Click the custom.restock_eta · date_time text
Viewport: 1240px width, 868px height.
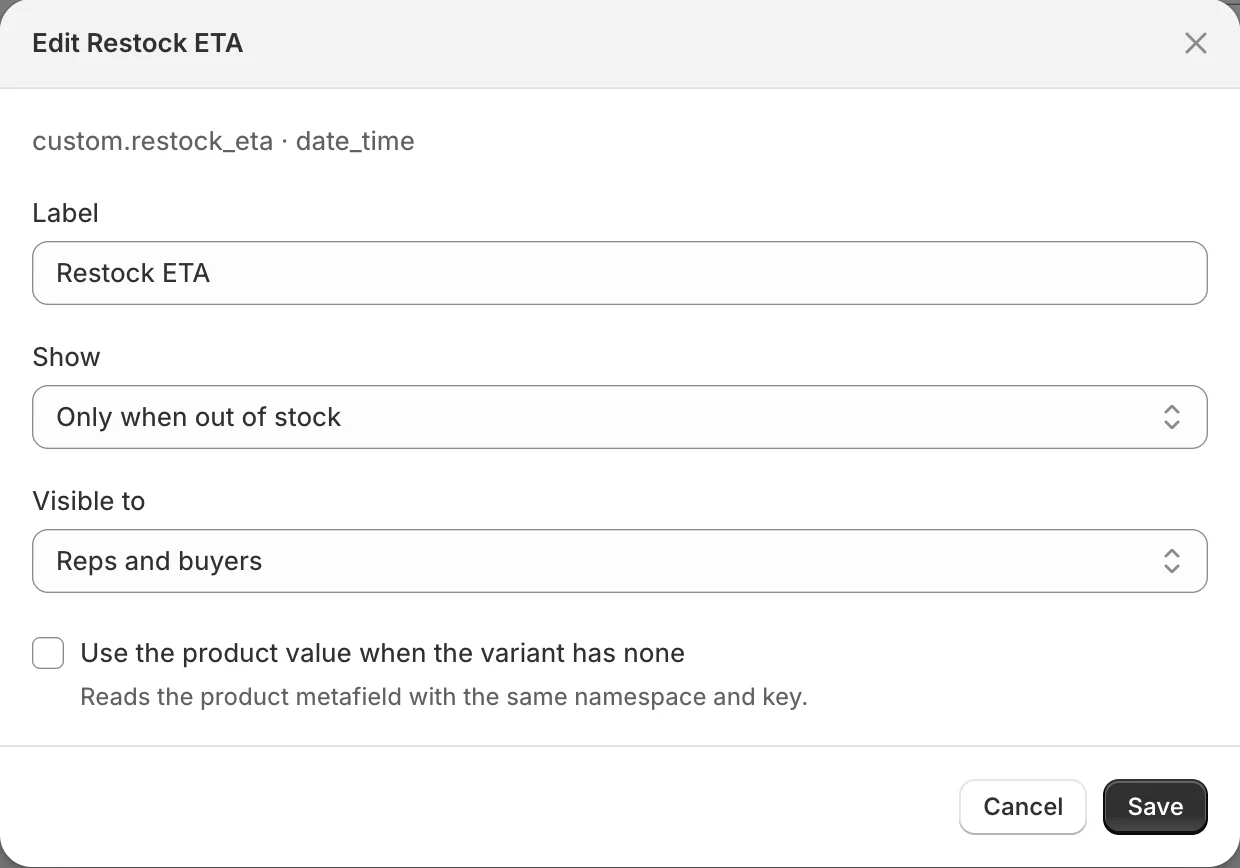pyautogui.click(x=223, y=141)
